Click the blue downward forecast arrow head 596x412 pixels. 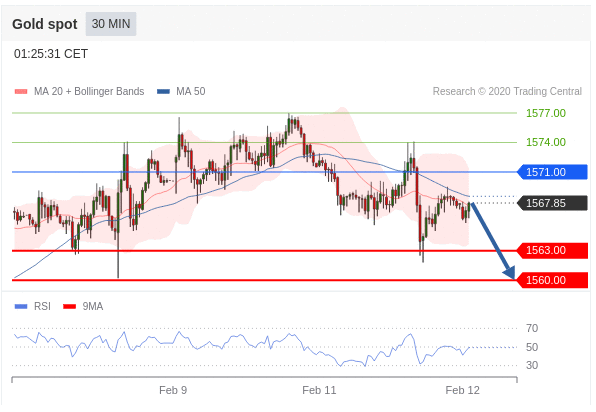pos(509,273)
